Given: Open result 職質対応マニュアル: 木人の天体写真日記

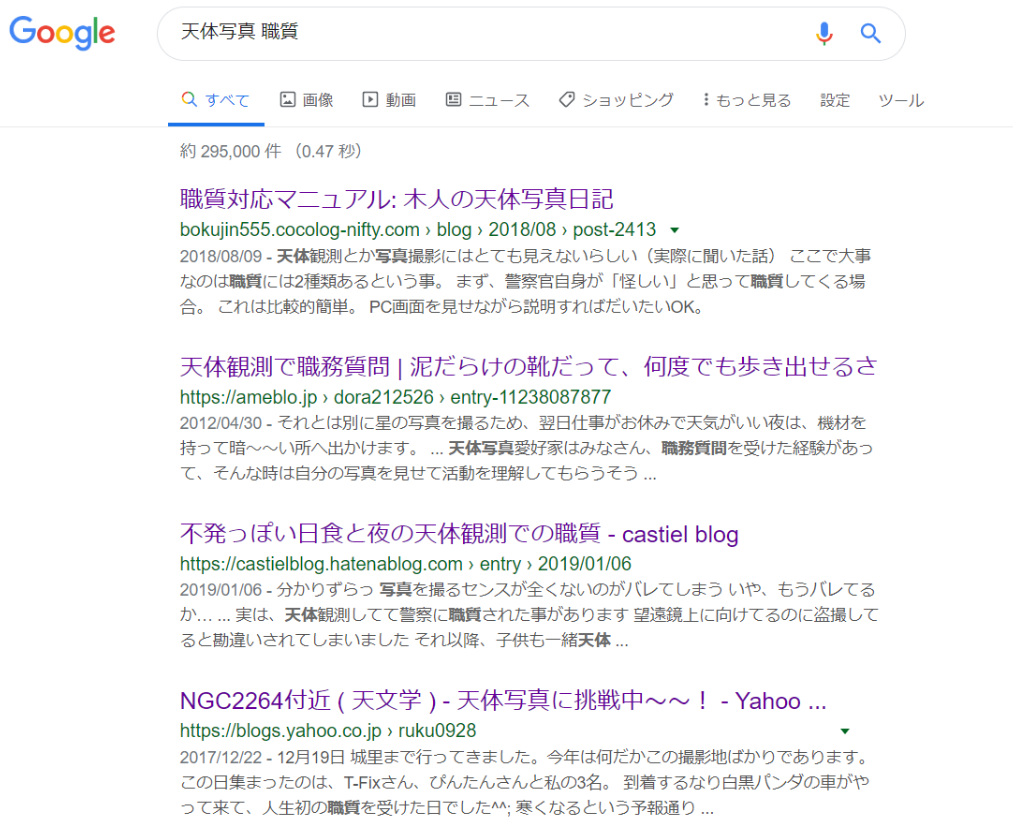Looking at the screenshot, I should [x=396, y=199].
